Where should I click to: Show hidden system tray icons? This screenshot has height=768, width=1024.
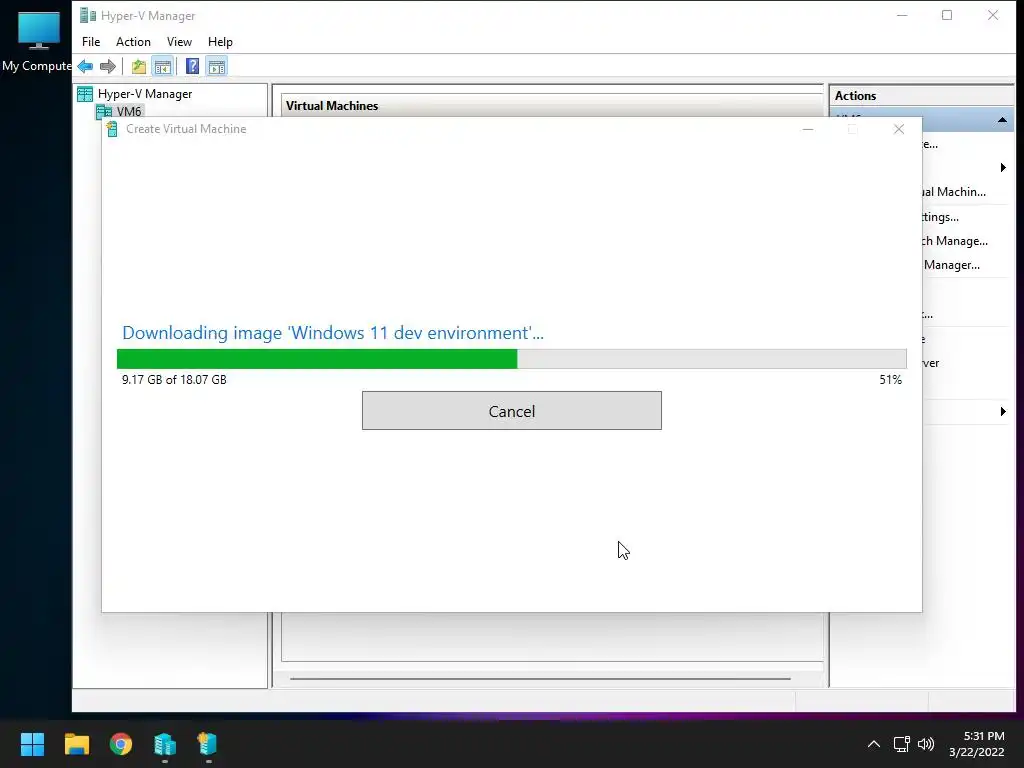[873, 744]
